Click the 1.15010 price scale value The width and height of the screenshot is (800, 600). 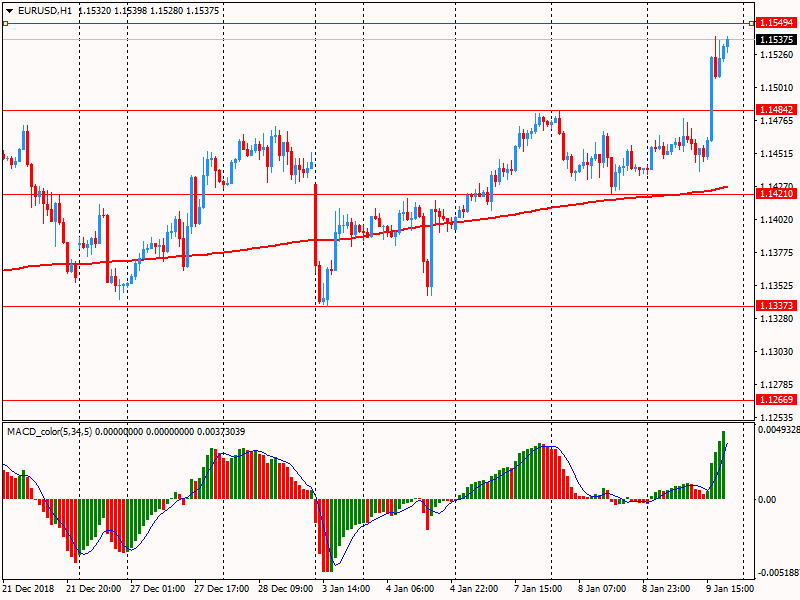[x=777, y=88]
